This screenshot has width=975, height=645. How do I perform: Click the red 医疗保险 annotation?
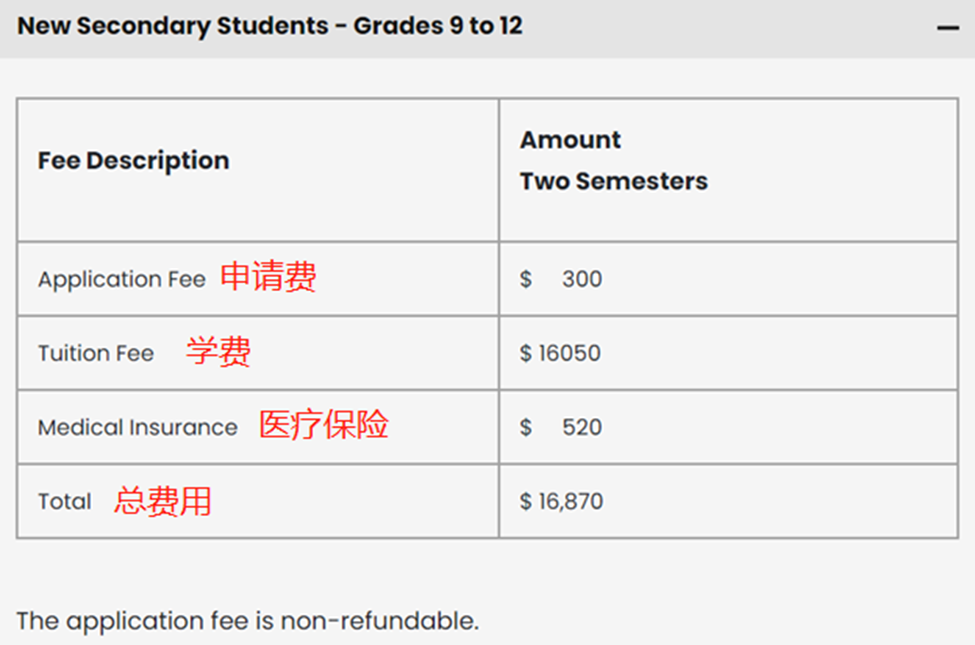[x=323, y=425]
